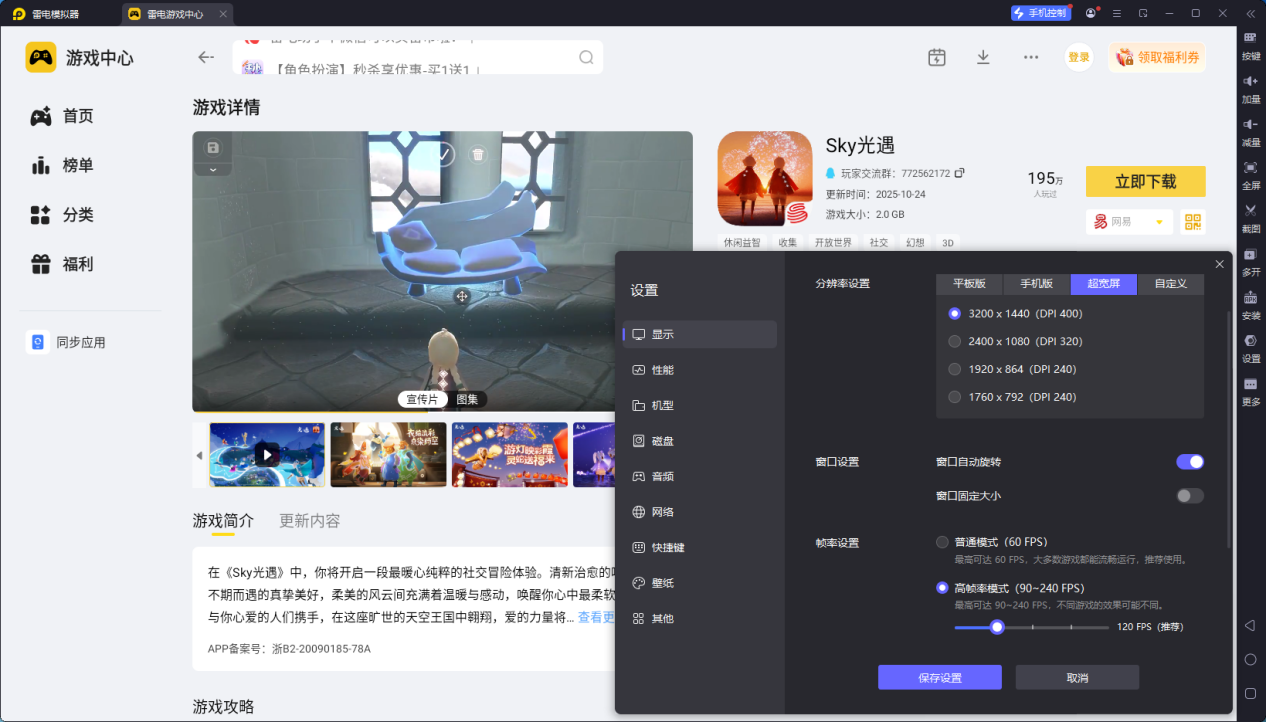Viewport: 1266px width, 722px height.
Task: Disable 窗口自动旋转 auto-rotate toggle
Action: pyautogui.click(x=1189, y=461)
